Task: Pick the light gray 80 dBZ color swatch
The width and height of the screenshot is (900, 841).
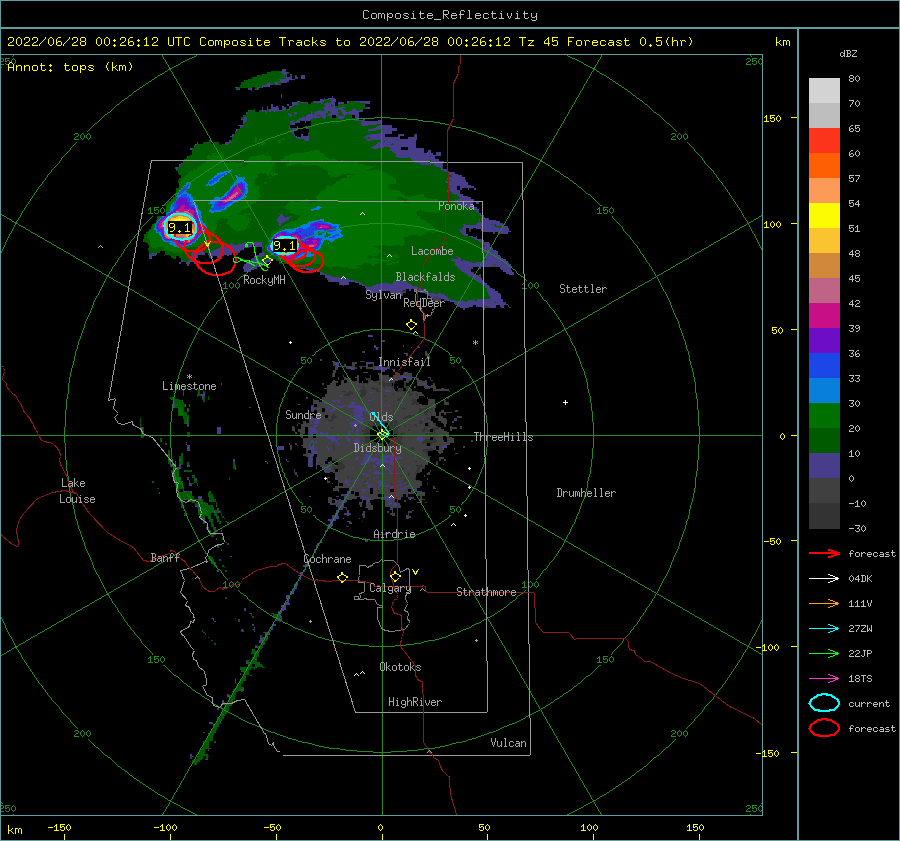Action: point(824,90)
